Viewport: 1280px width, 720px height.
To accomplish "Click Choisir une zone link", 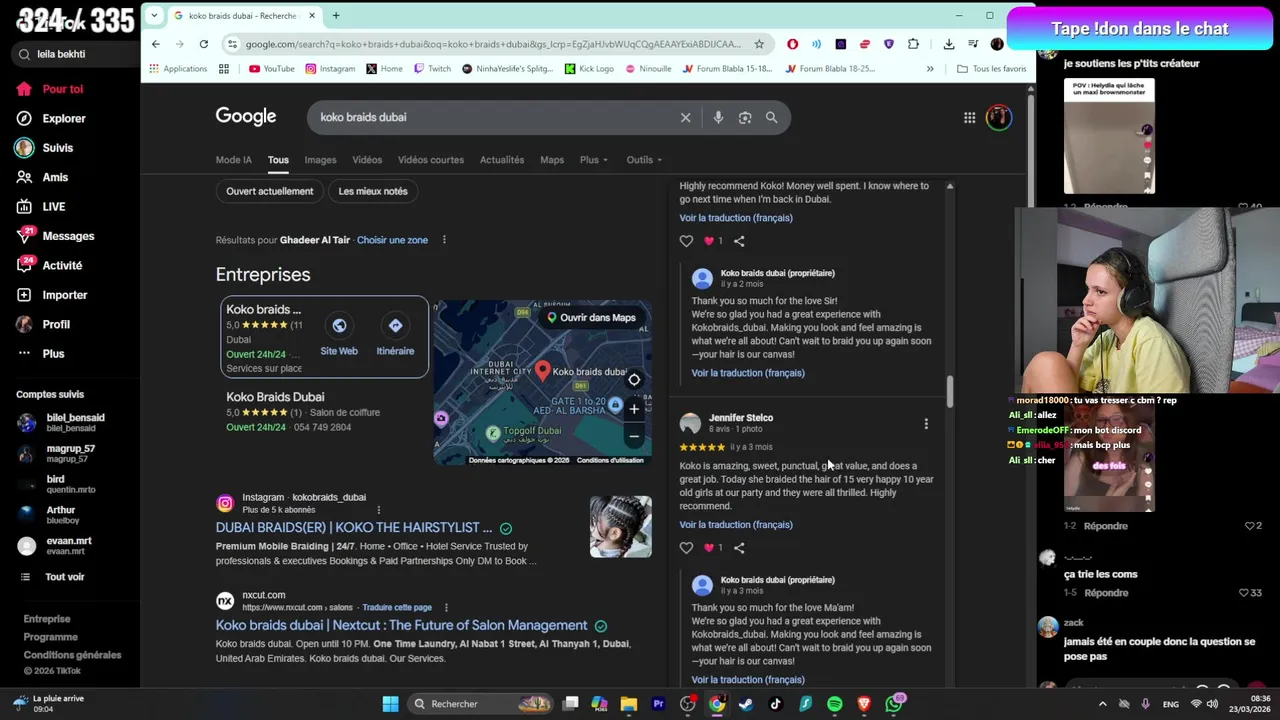I will pos(392,240).
